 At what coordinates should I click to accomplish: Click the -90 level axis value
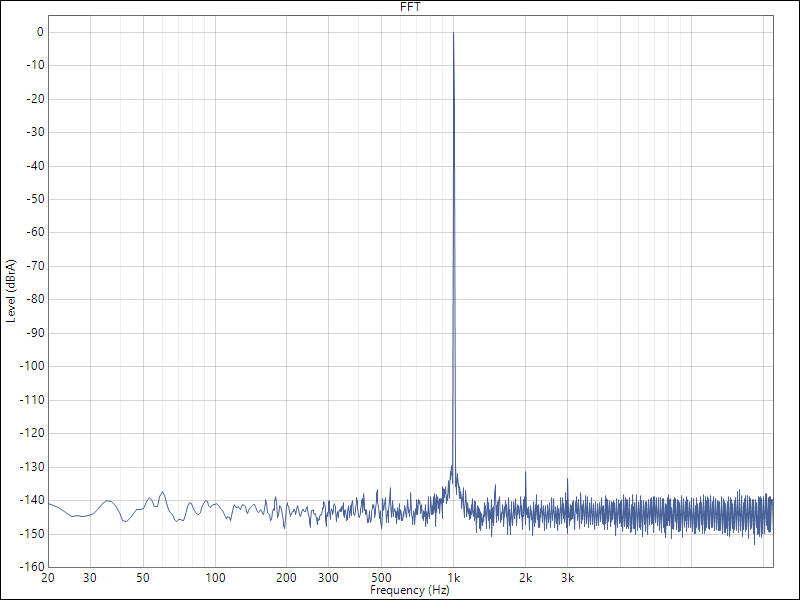coord(35,333)
